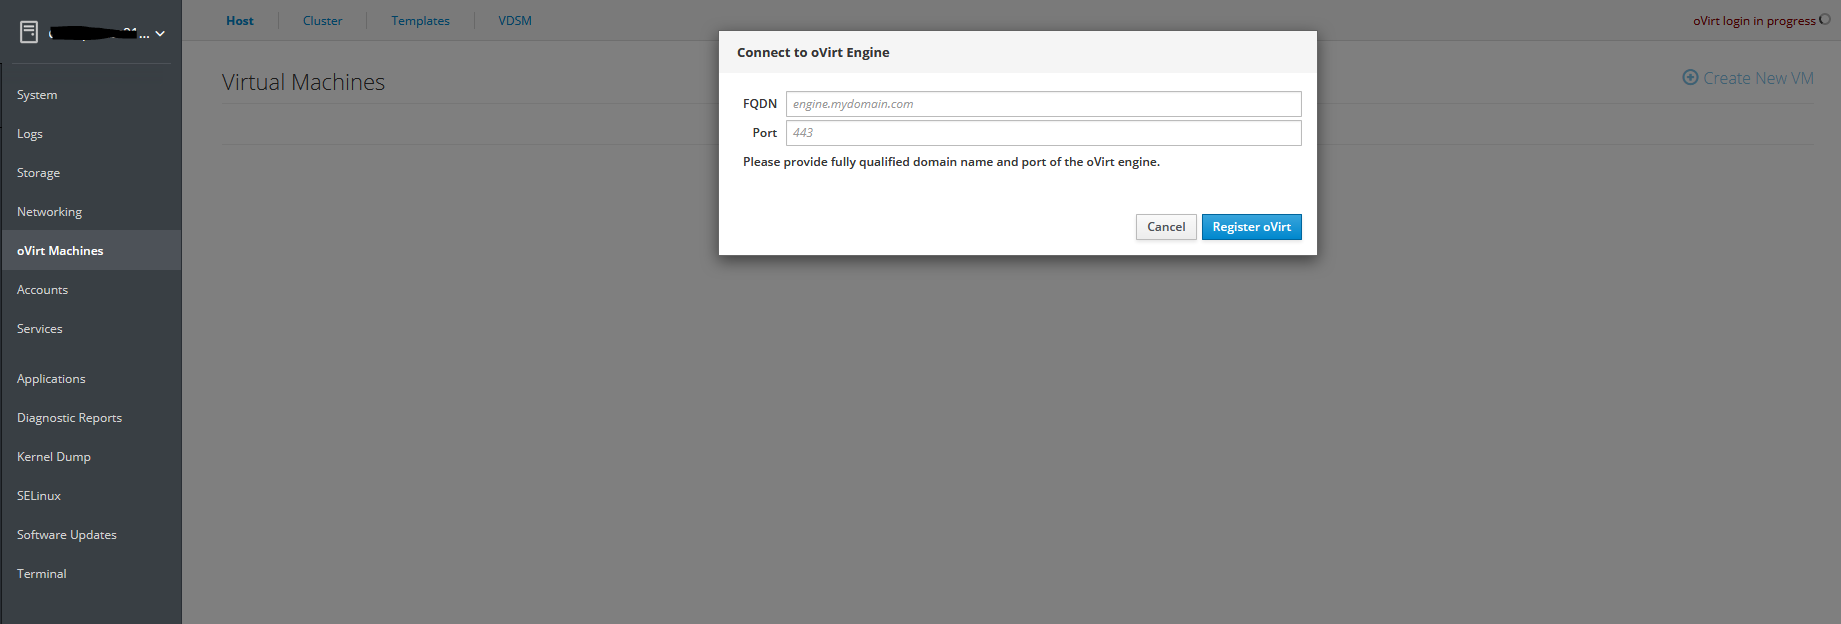Focus the FQDN input field
Viewport: 1841px width, 624px height.
[1043, 104]
